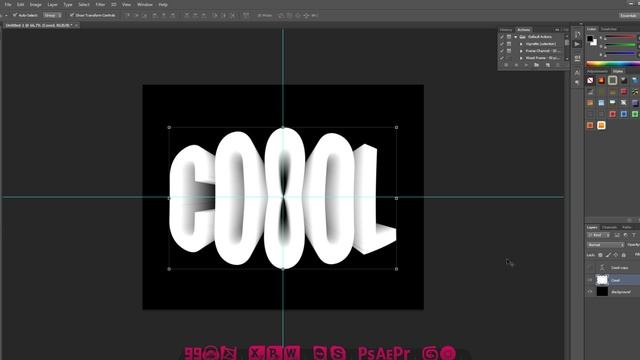Open the Normal blend mode dropdown
The width and height of the screenshot is (640, 360).
point(605,245)
